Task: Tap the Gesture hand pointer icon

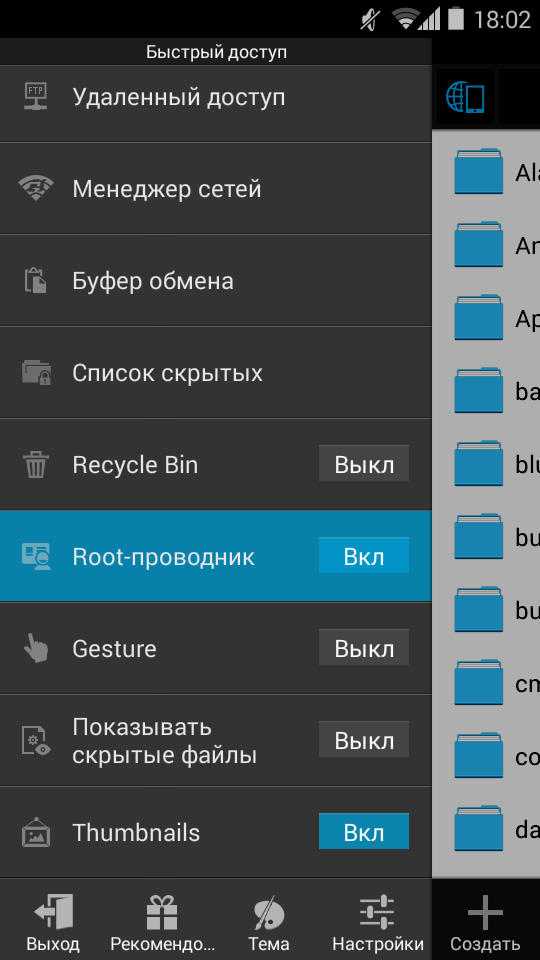Action: click(x=36, y=648)
